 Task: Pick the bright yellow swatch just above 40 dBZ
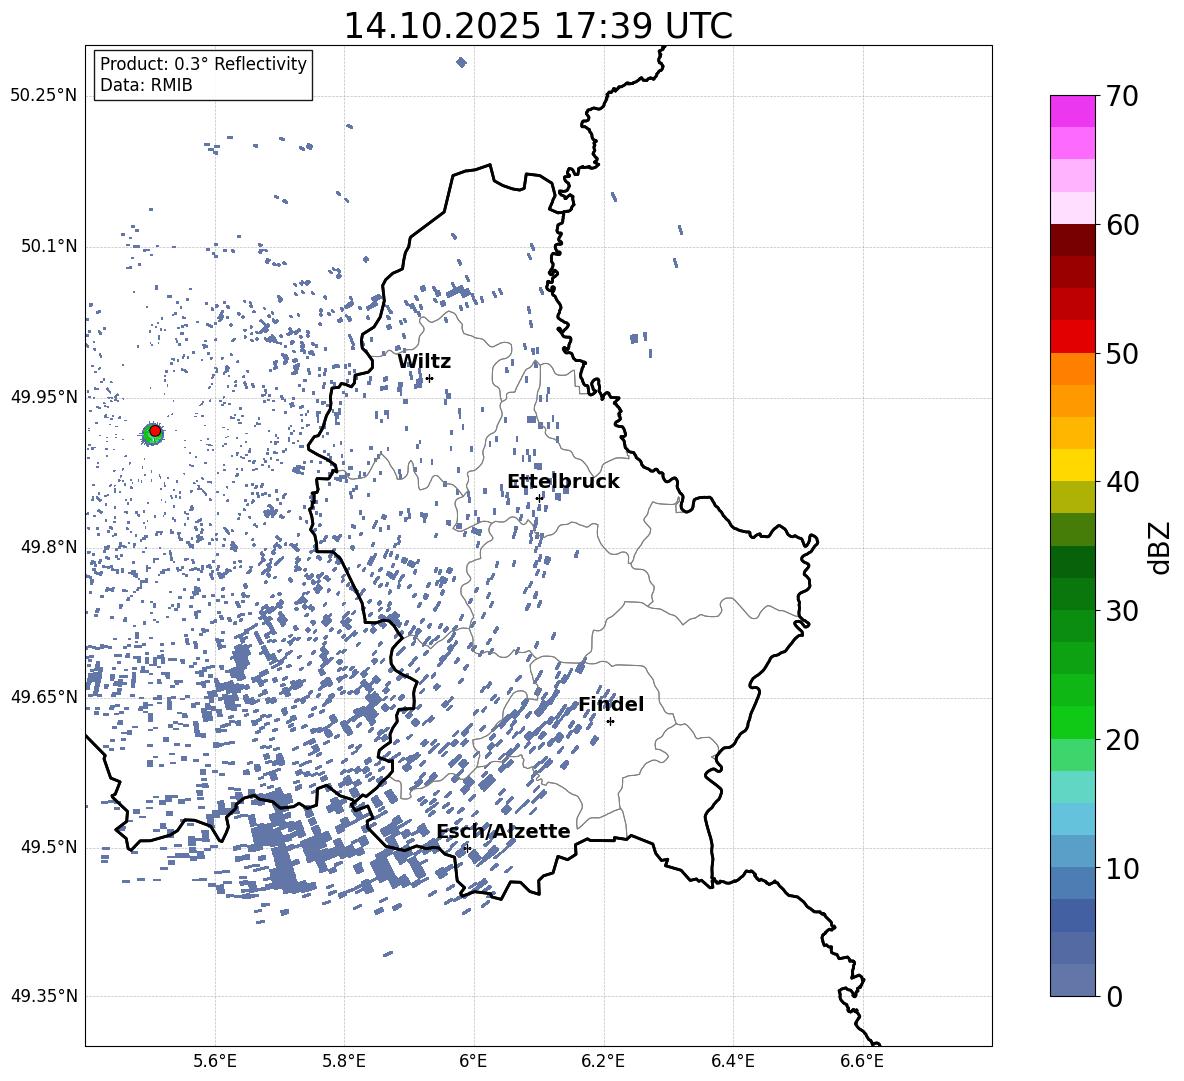pos(1072,466)
